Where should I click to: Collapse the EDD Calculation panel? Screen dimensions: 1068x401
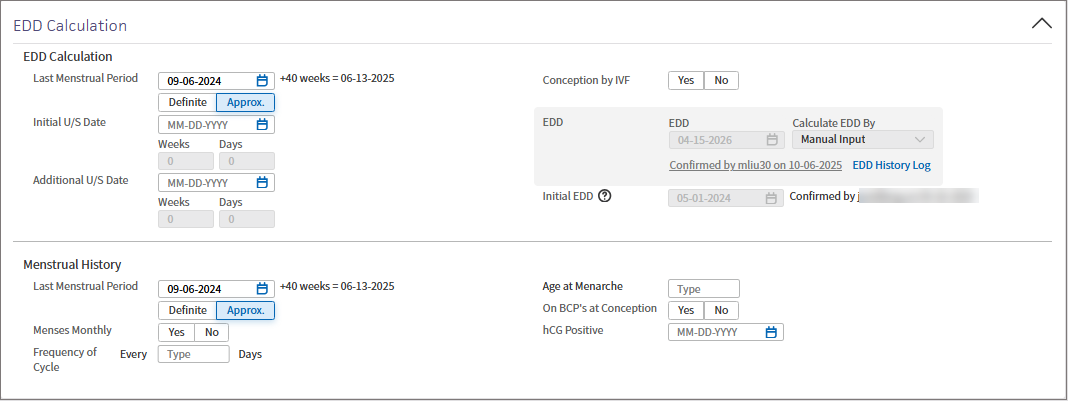[1041, 23]
